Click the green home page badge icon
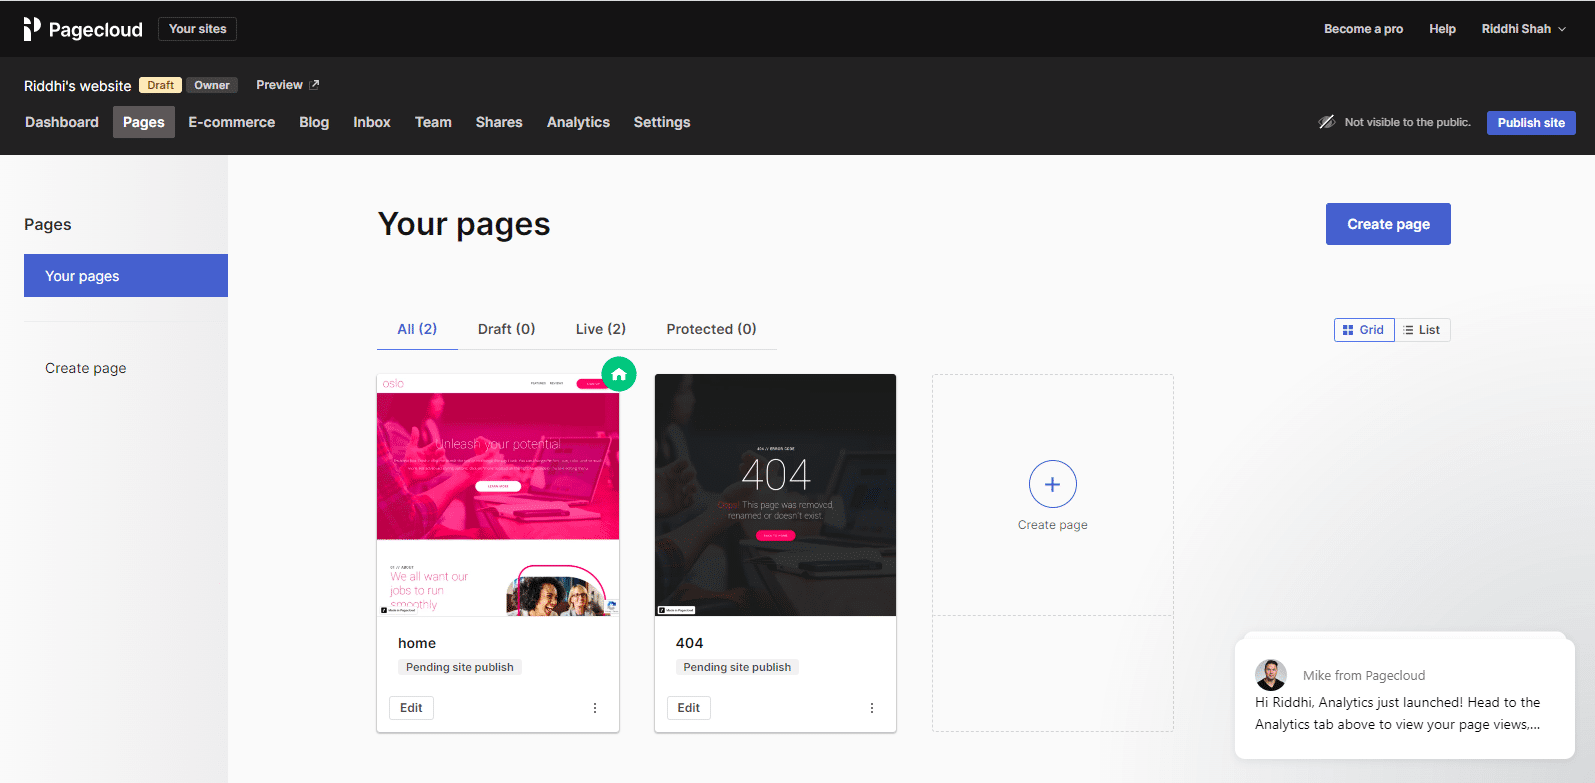Viewport: 1595px width, 783px height. [x=619, y=375]
